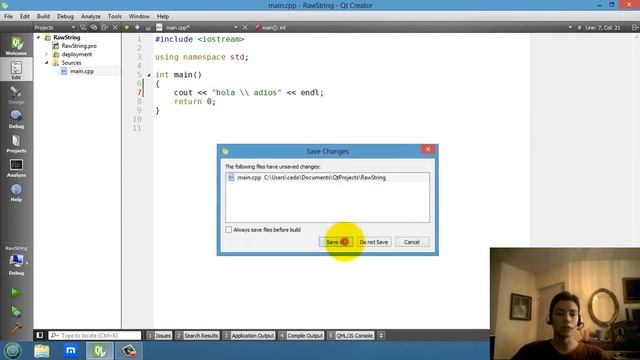
Task: Click the Qt Creator taskbar icon
Action: click(x=100, y=351)
